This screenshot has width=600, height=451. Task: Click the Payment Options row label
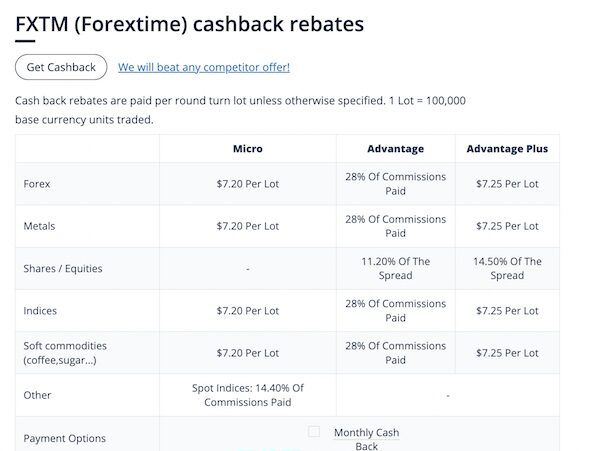(x=64, y=438)
